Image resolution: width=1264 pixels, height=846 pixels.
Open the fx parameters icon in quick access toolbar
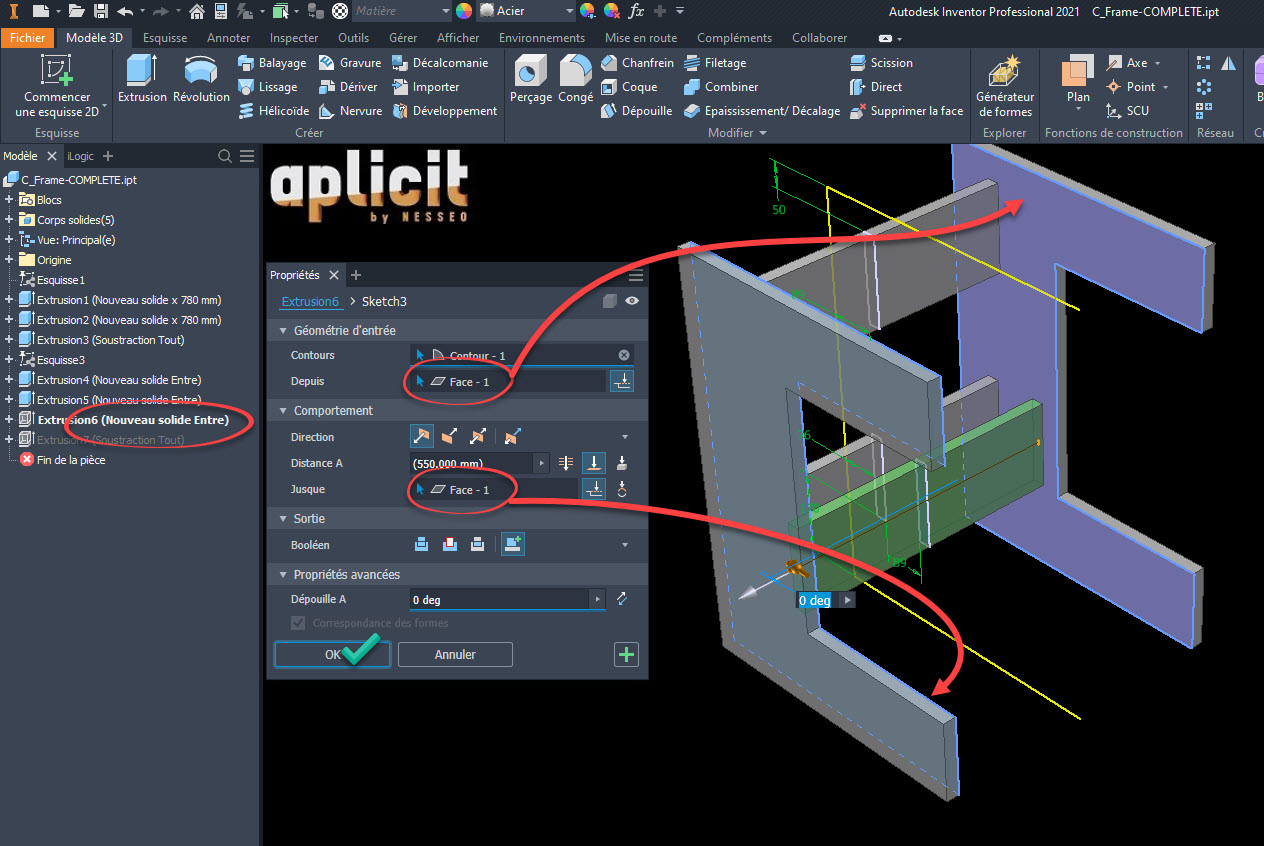click(x=636, y=11)
